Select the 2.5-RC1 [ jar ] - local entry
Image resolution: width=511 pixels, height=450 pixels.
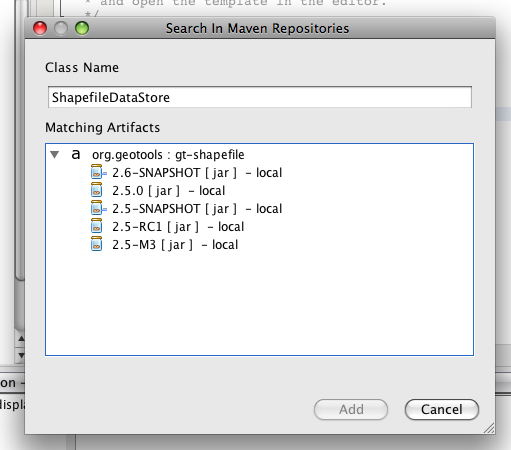(x=178, y=227)
